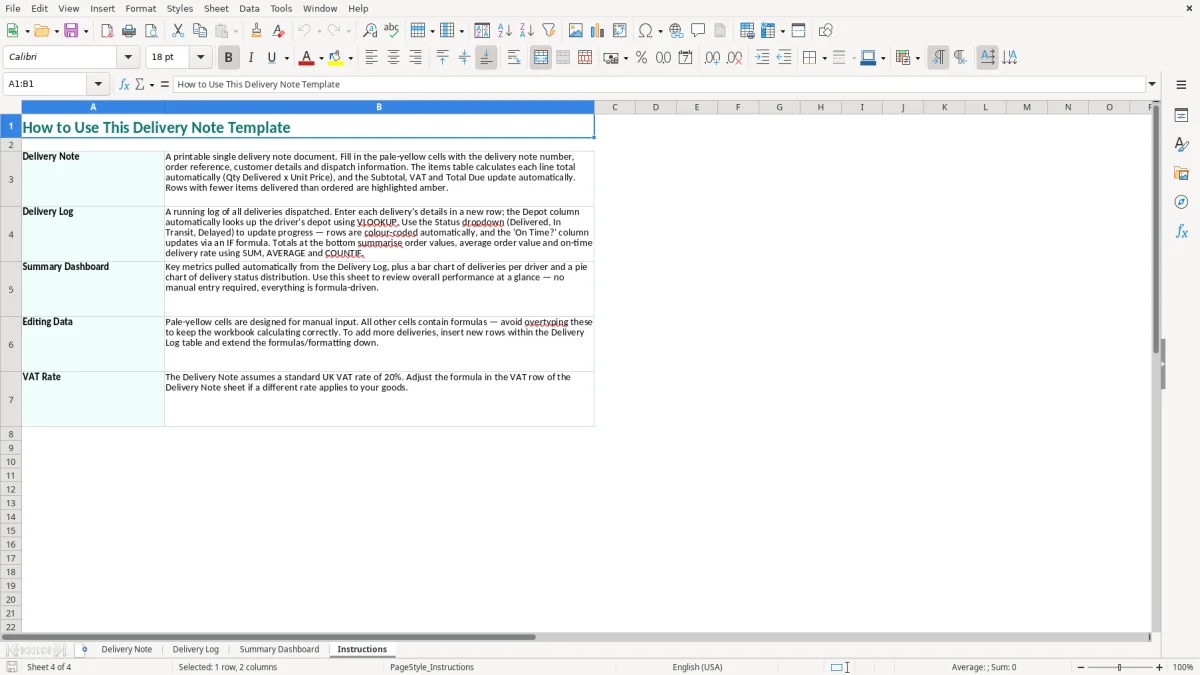Screen dimensions: 1200x675
Task: Toggle Wrap Text button
Action: tap(514, 58)
